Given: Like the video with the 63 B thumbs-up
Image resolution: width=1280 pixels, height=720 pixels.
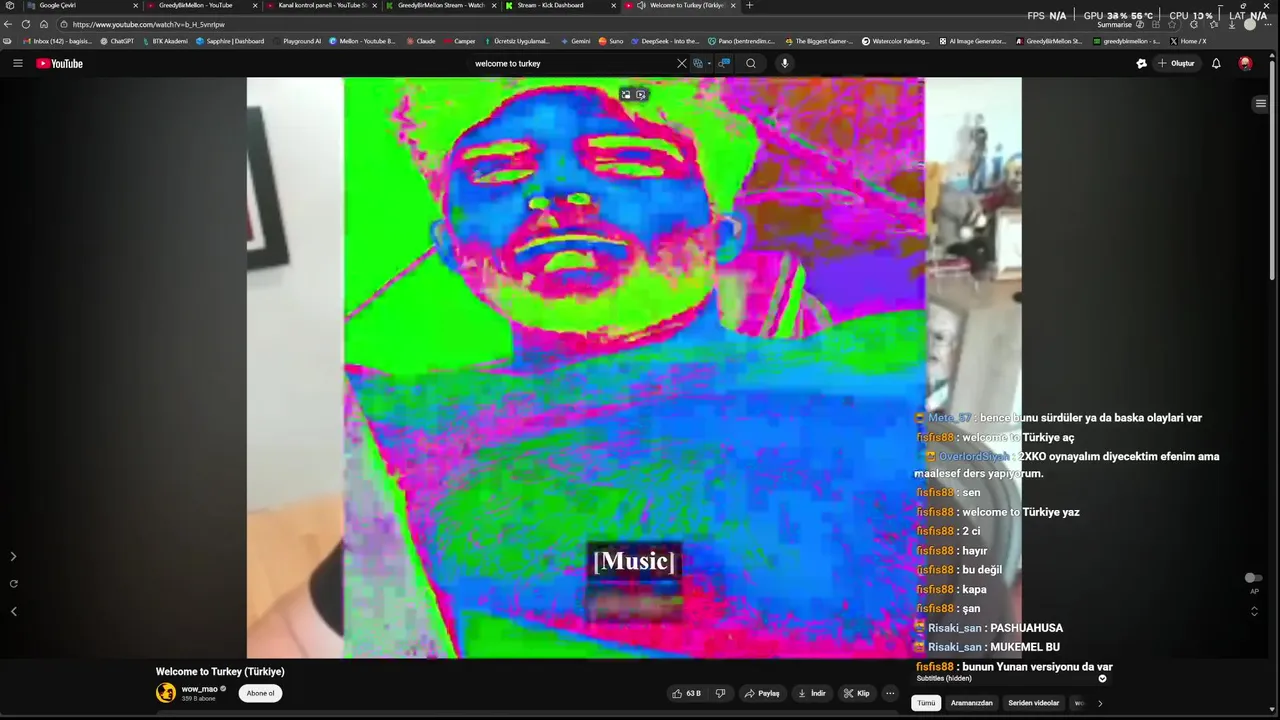Looking at the screenshot, I should (x=686, y=693).
